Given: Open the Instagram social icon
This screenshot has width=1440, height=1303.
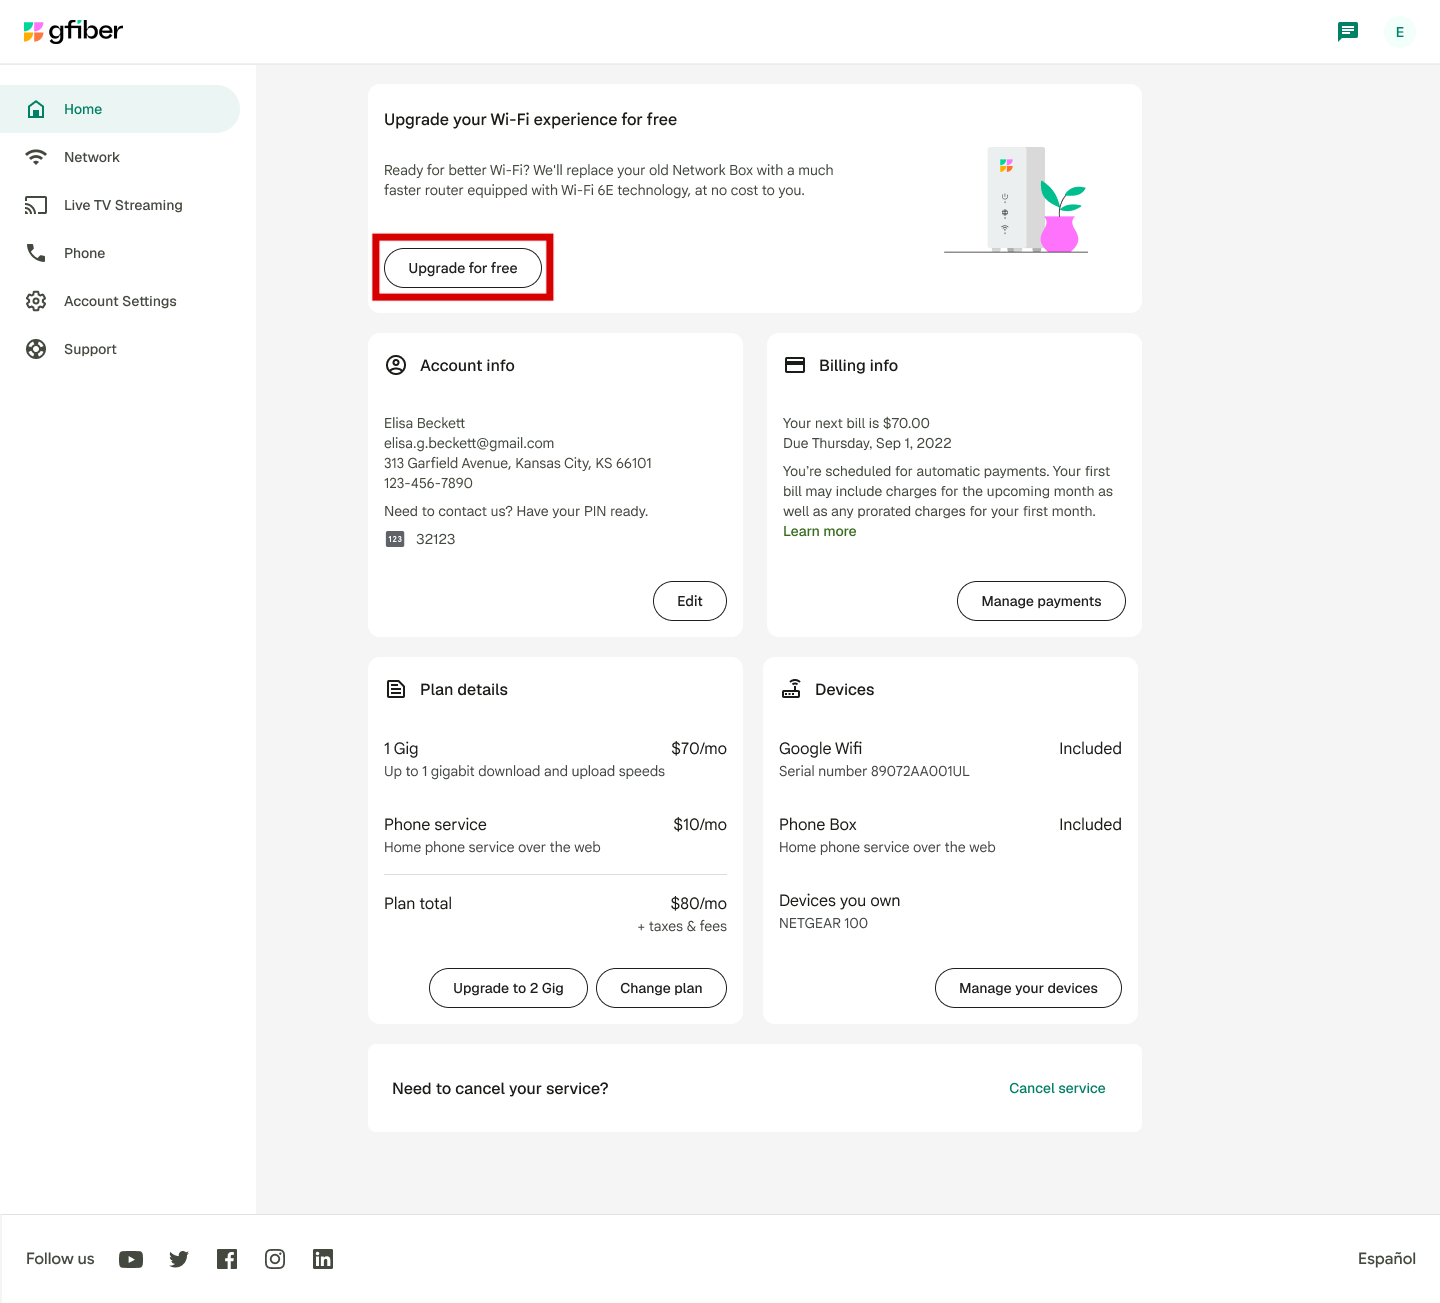Looking at the screenshot, I should click(275, 1259).
